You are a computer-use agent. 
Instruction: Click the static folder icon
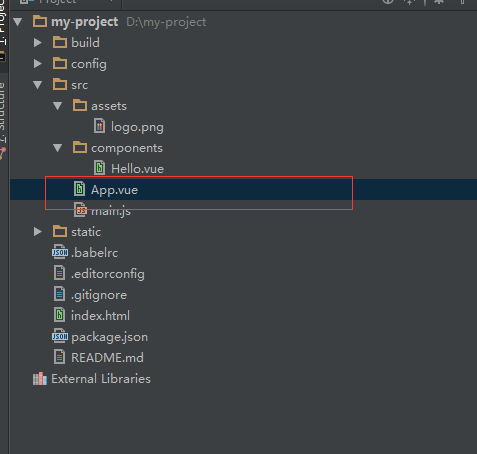pyautogui.click(x=60, y=231)
